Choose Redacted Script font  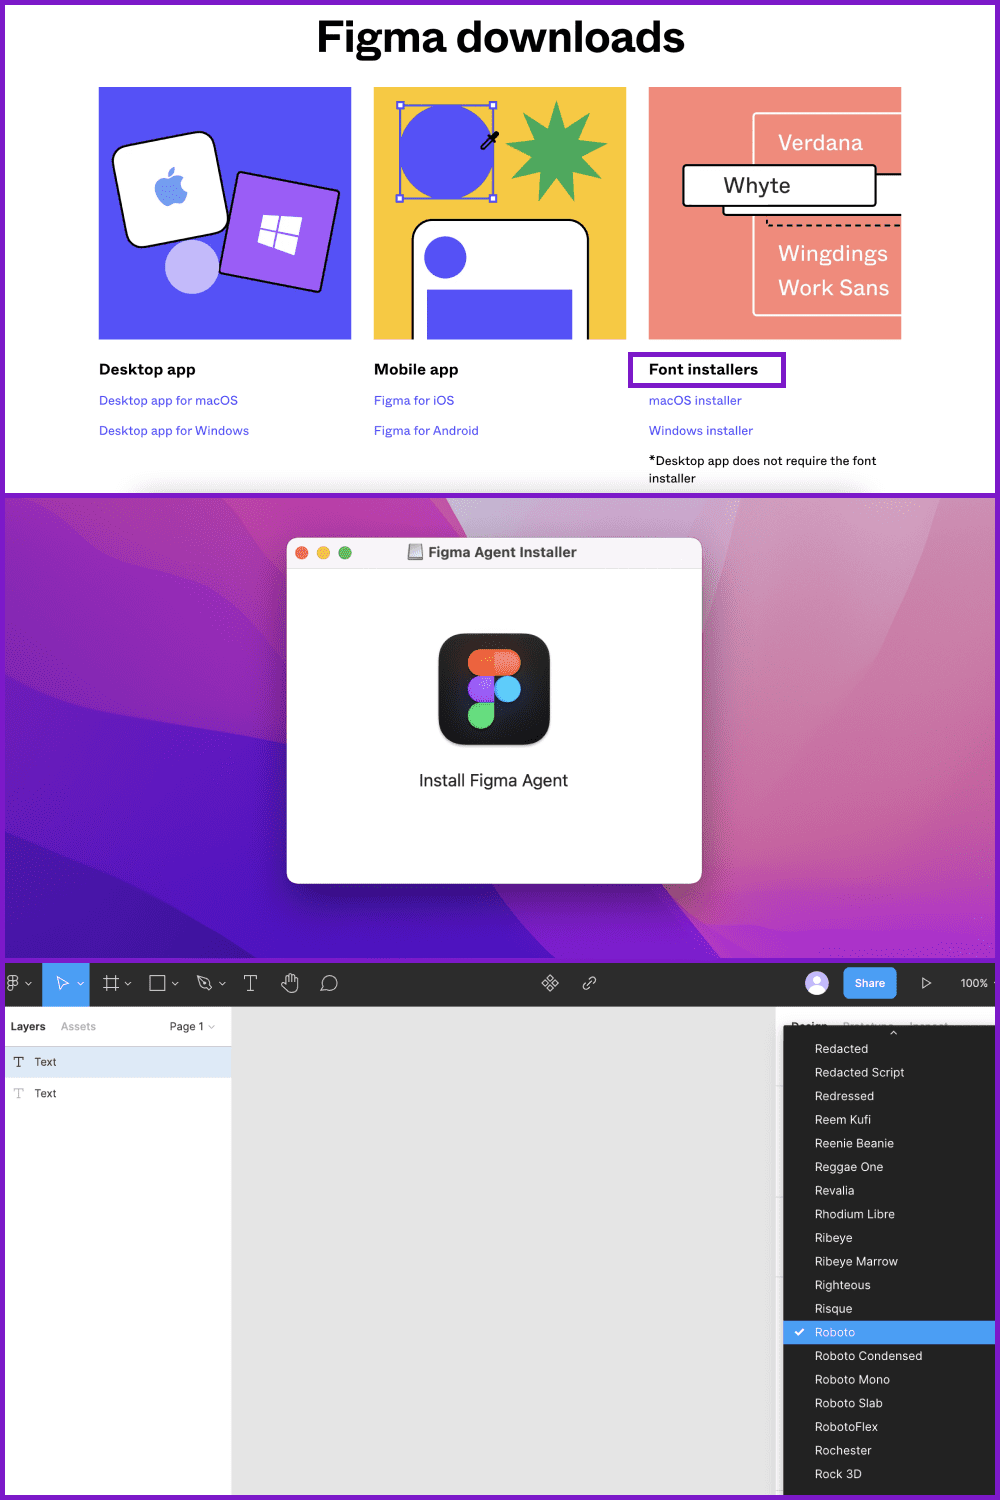[889, 1072]
